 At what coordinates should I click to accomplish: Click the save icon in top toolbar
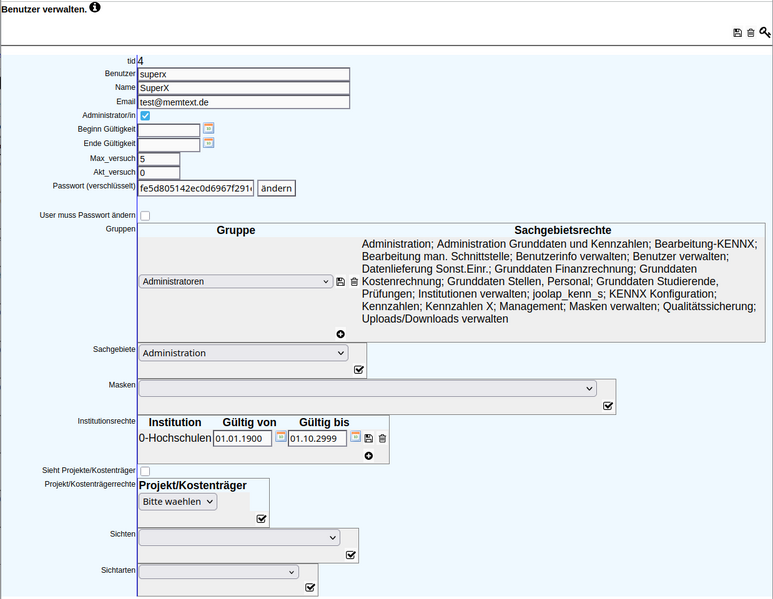[x=738, y=33]
